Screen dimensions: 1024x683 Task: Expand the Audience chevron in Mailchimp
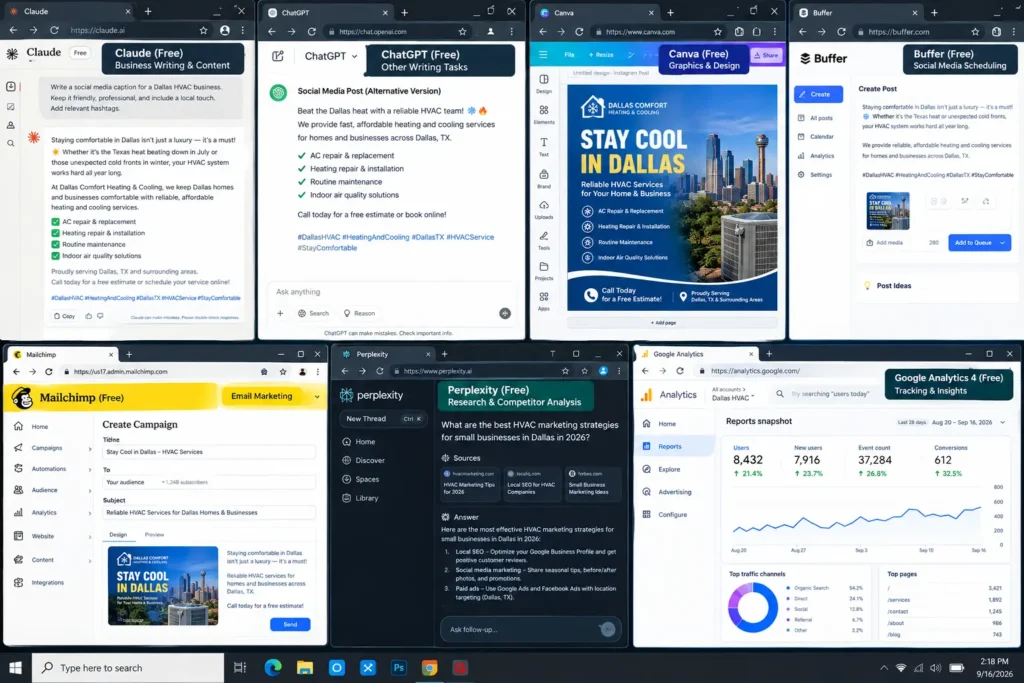(90, 490)
